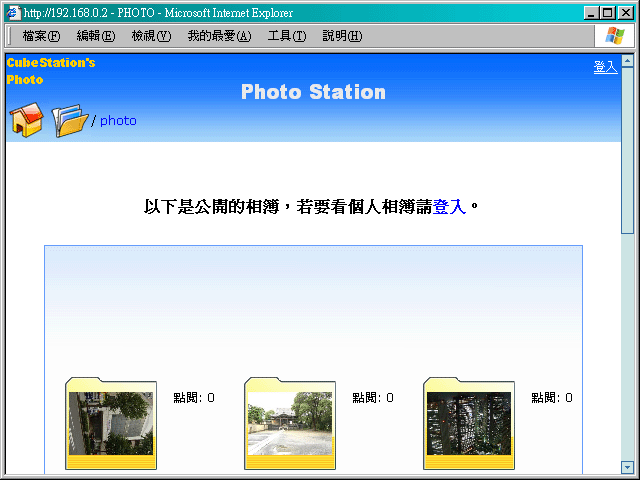Image resolution: width=640 pixels, height=480 pixels.
Task: Open the 我的最愛(A) menu
Action: tap(219, 36)
